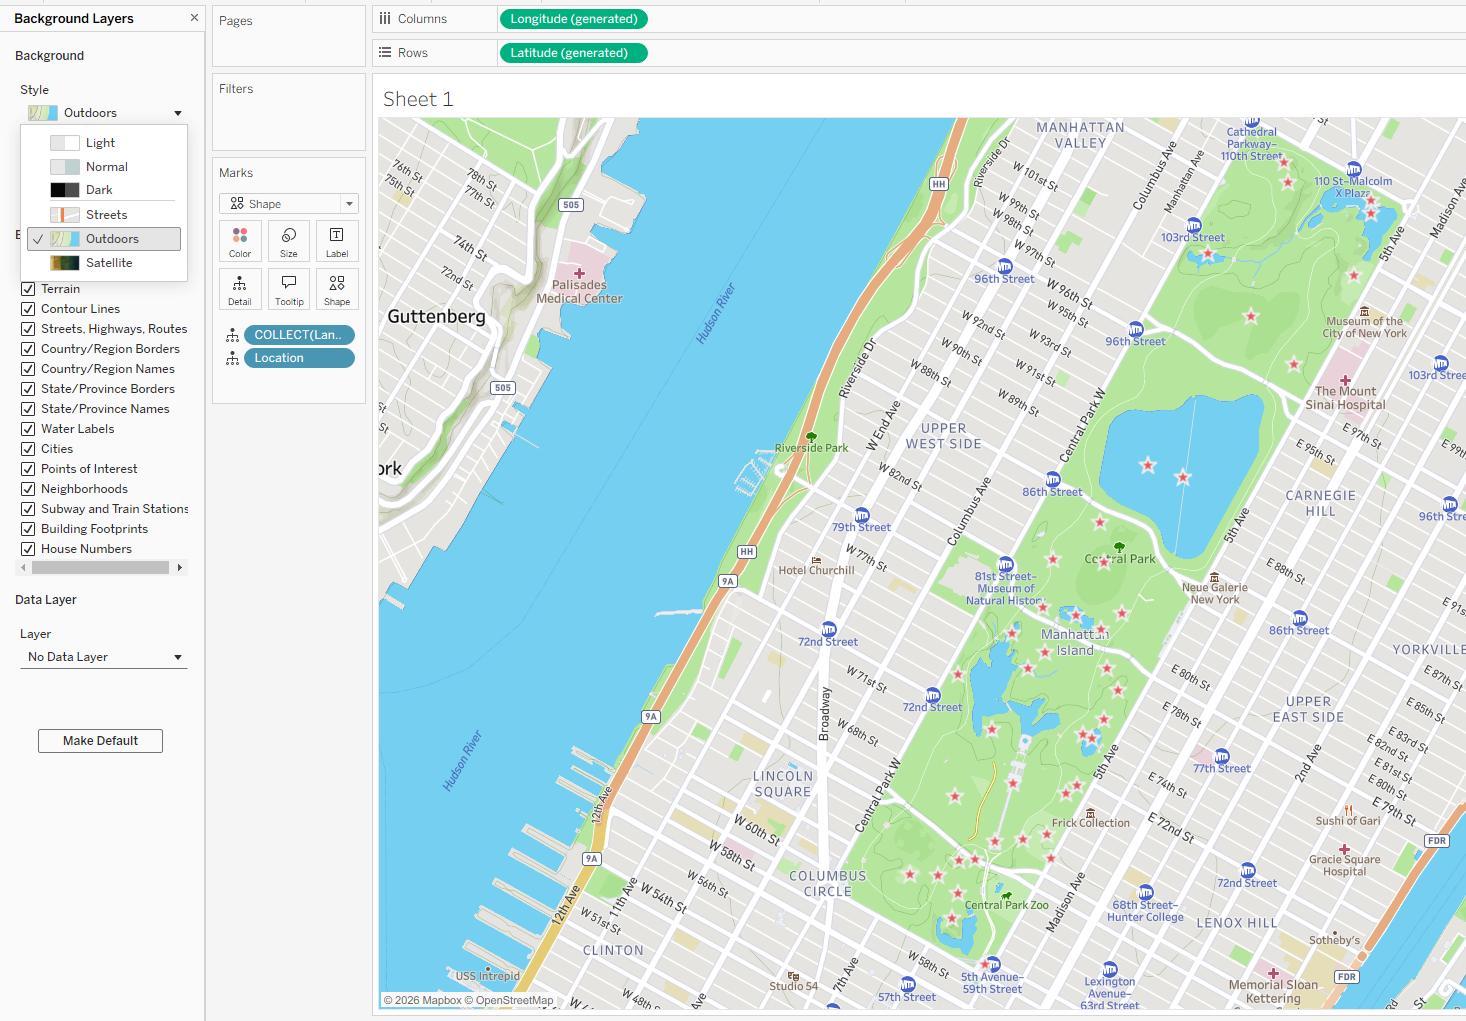Open the Layer dropdown showing No Data Layer

click(104, 657)
